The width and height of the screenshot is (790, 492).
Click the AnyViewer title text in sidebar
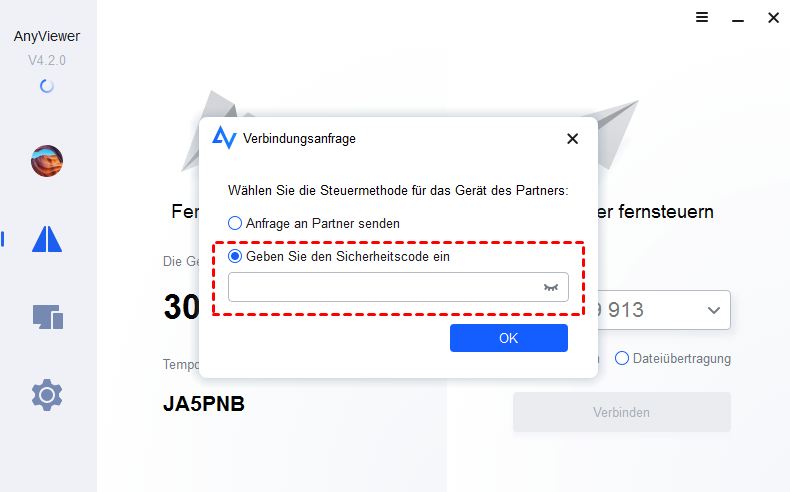(x=47, y=36)
